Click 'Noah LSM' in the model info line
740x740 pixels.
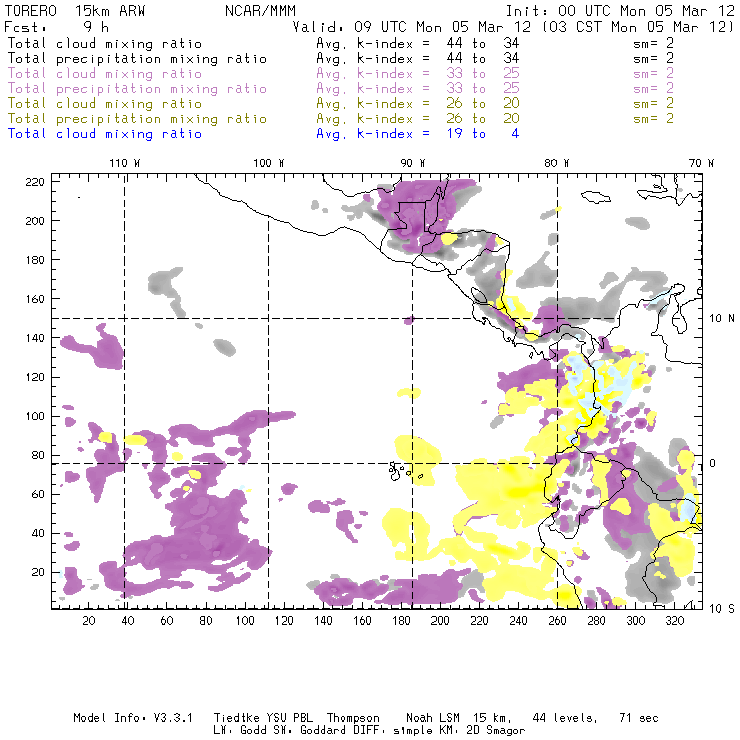pos(433,718)
